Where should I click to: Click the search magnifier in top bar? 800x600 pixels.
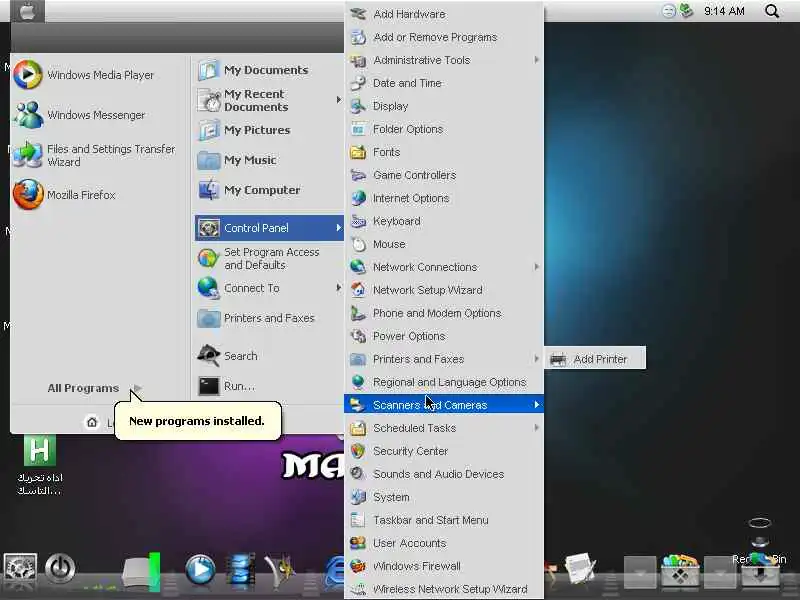pos(772,11)
